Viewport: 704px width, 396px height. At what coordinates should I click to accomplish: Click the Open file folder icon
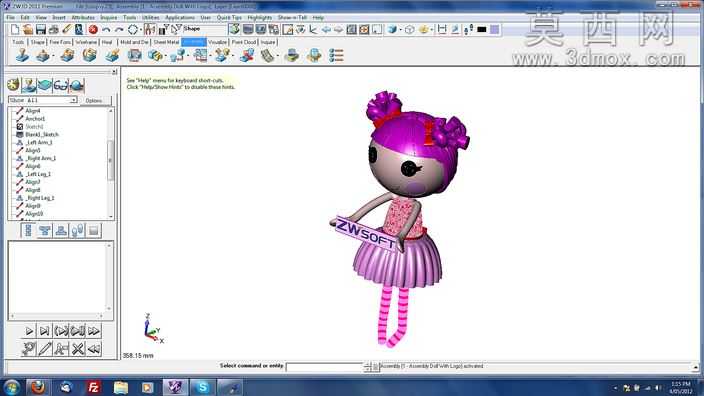click(x=28, y=30)
